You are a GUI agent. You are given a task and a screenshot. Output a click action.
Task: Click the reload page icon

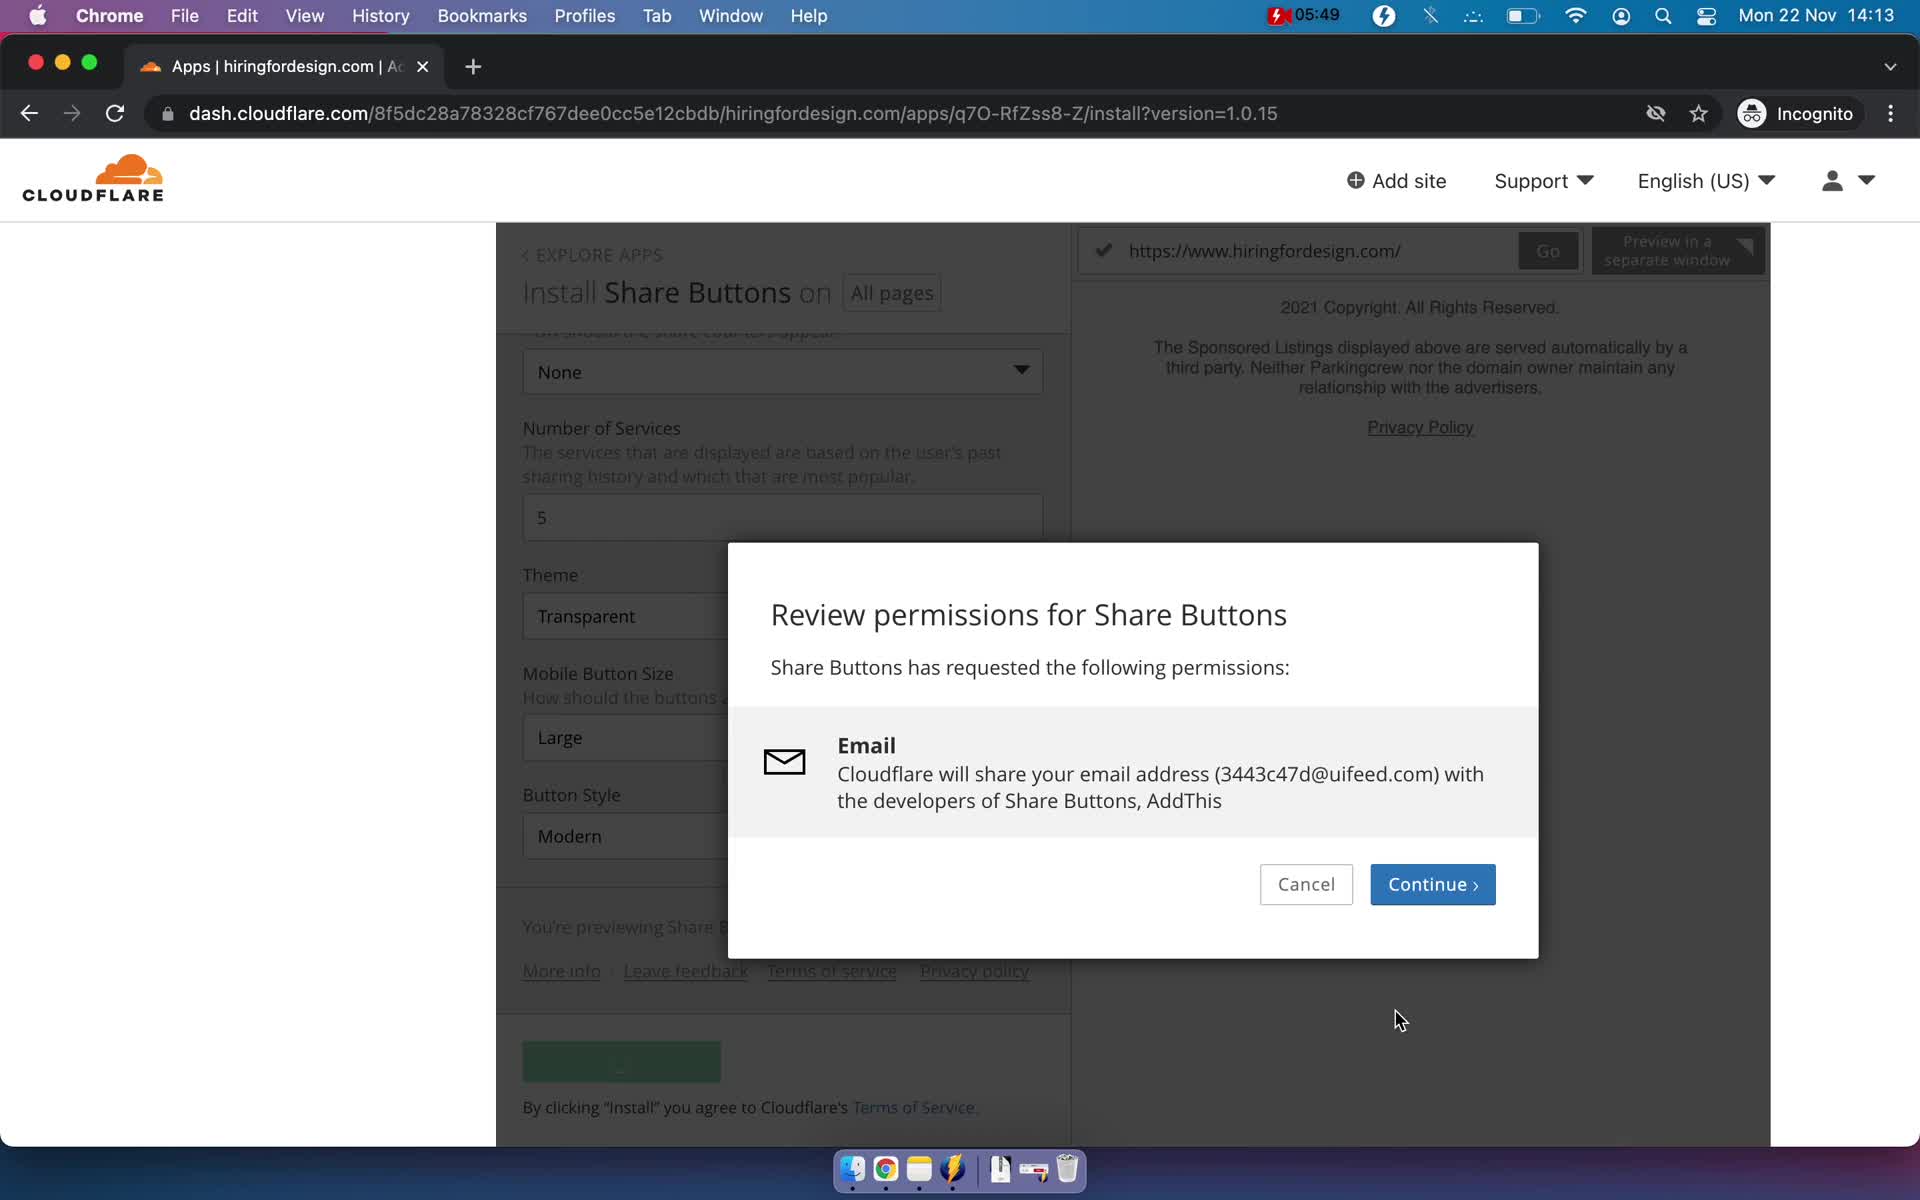(116, 113)
